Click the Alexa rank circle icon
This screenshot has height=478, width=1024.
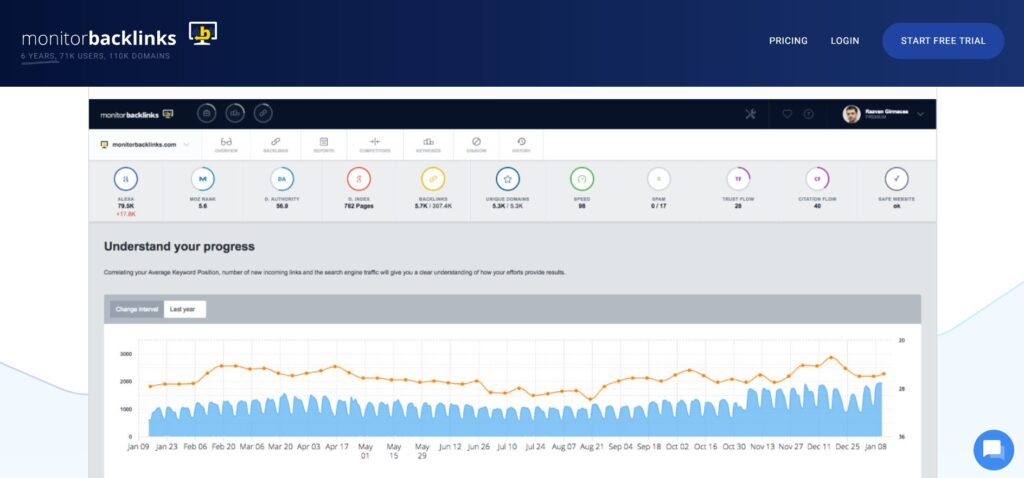(126, 179)
